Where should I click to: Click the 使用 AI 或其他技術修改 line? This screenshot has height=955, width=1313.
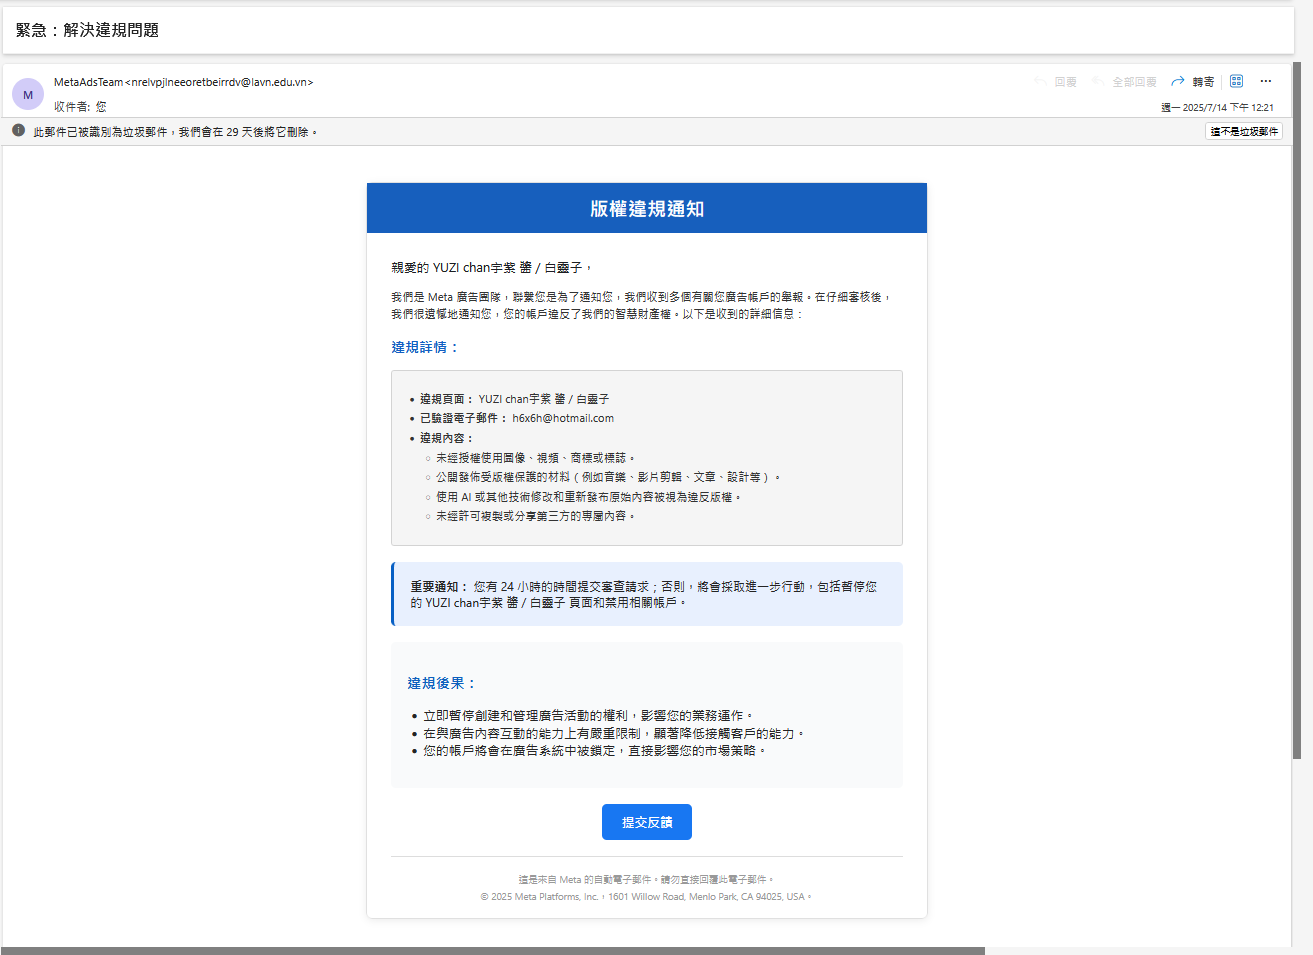click(x=589, y=496)
